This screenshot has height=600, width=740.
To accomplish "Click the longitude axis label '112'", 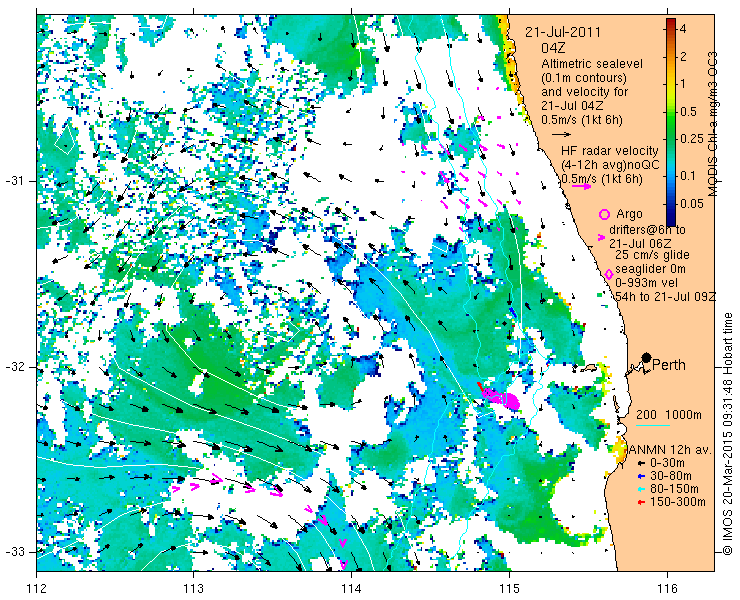I will click(37, 588).
